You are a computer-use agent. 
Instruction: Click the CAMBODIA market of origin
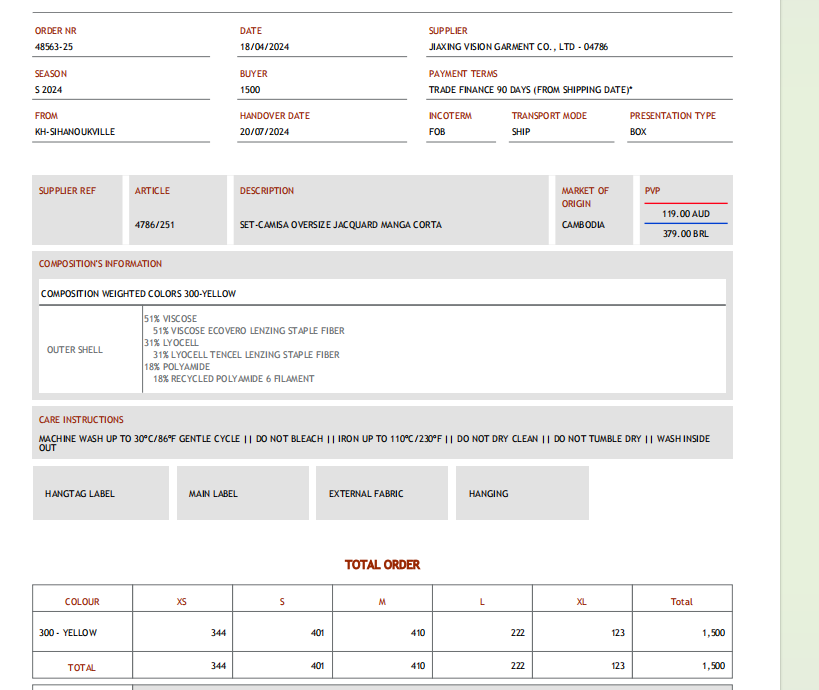[583, 225]
